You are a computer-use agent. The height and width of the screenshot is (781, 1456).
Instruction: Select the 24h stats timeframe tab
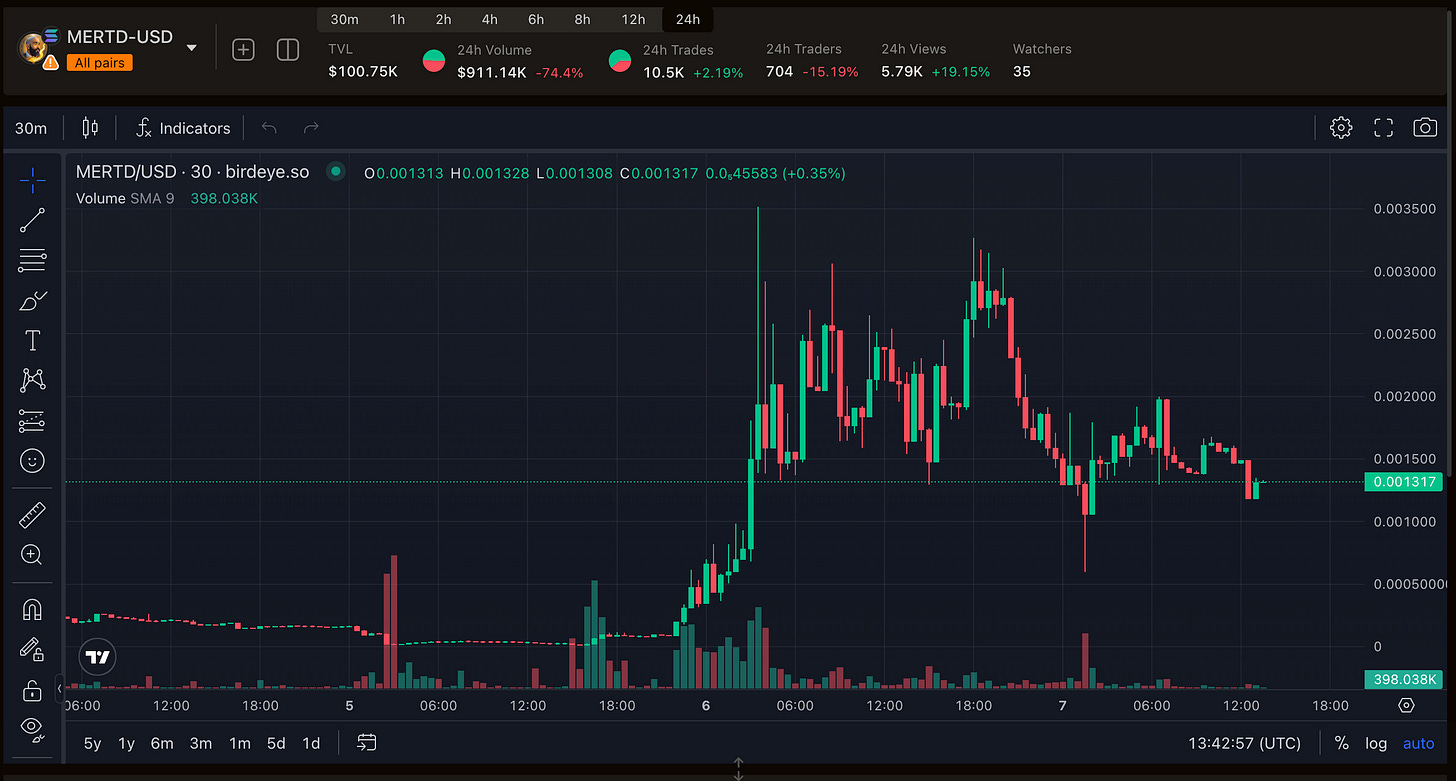coord(688,19)
